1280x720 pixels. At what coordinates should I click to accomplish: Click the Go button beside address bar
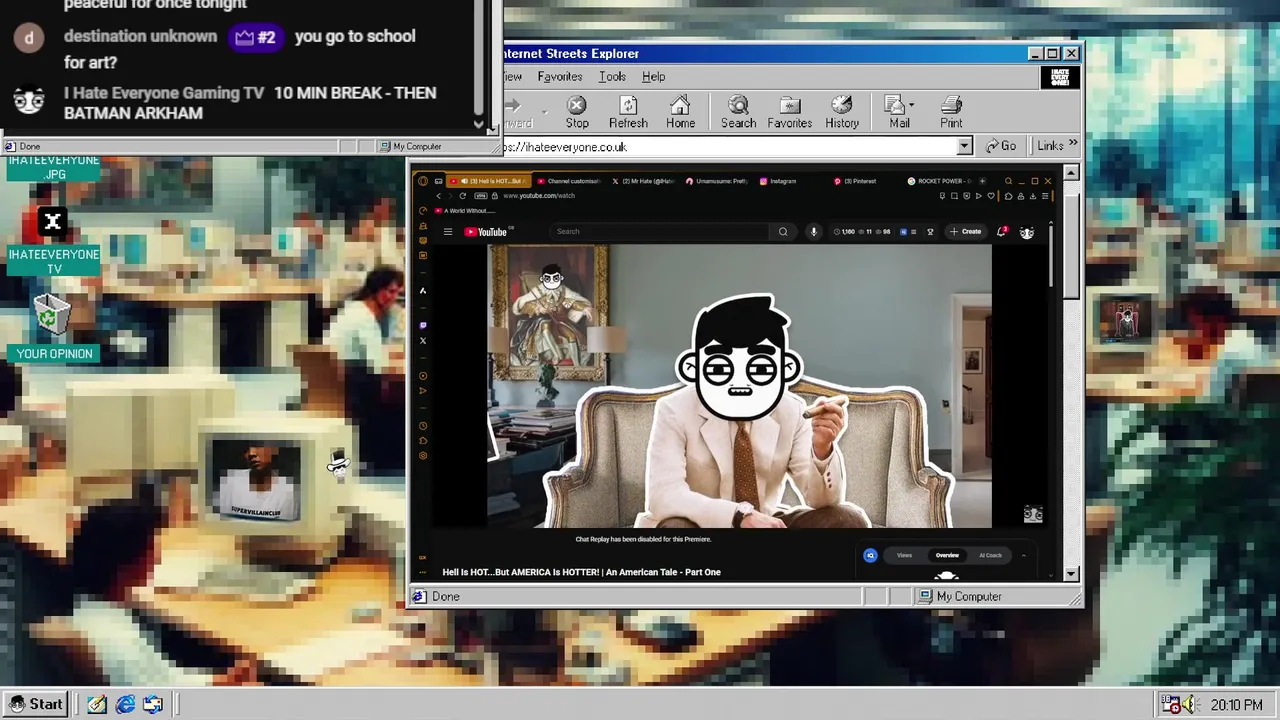click(1001, 147)
